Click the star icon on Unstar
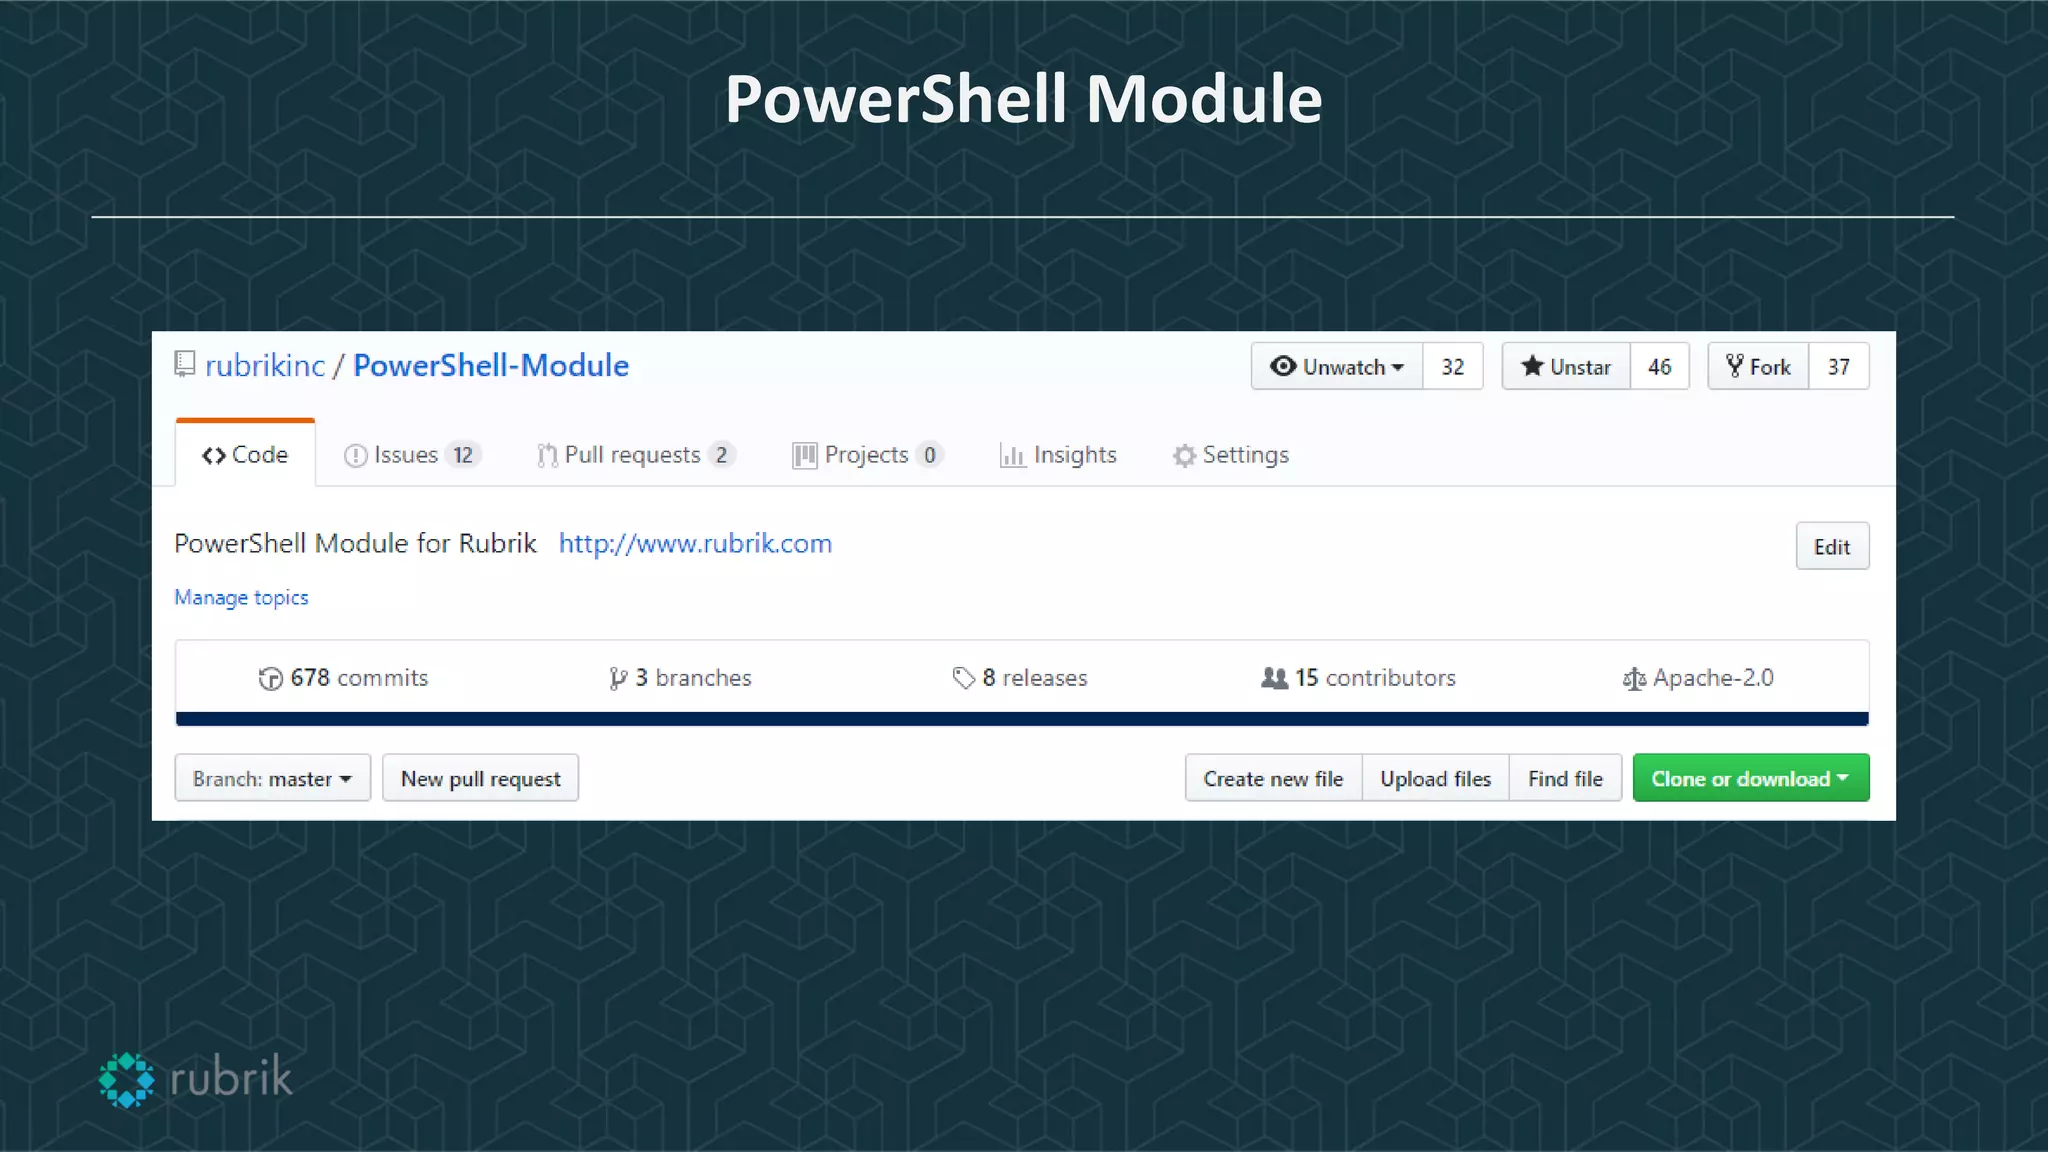 pos(1532,366)
